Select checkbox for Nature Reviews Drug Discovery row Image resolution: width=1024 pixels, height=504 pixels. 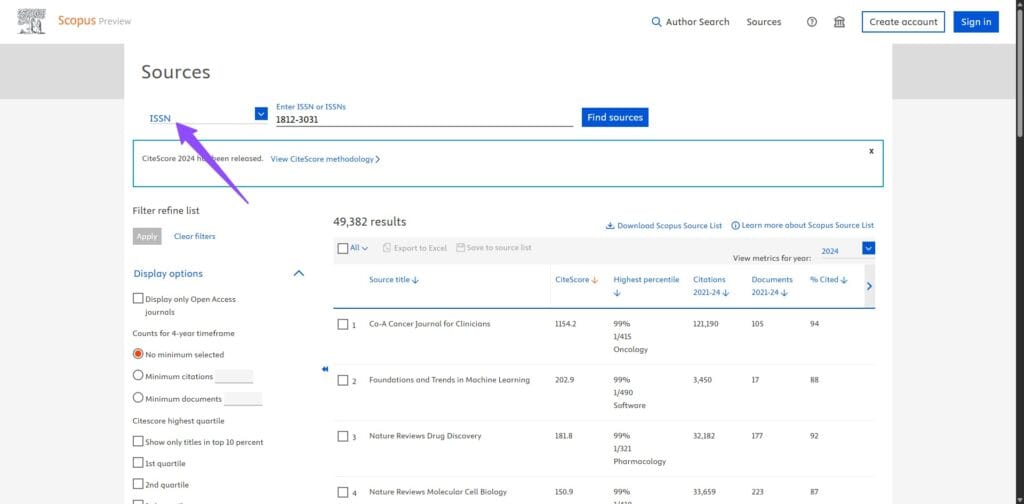pyautogui.click(x=343, y=436)
